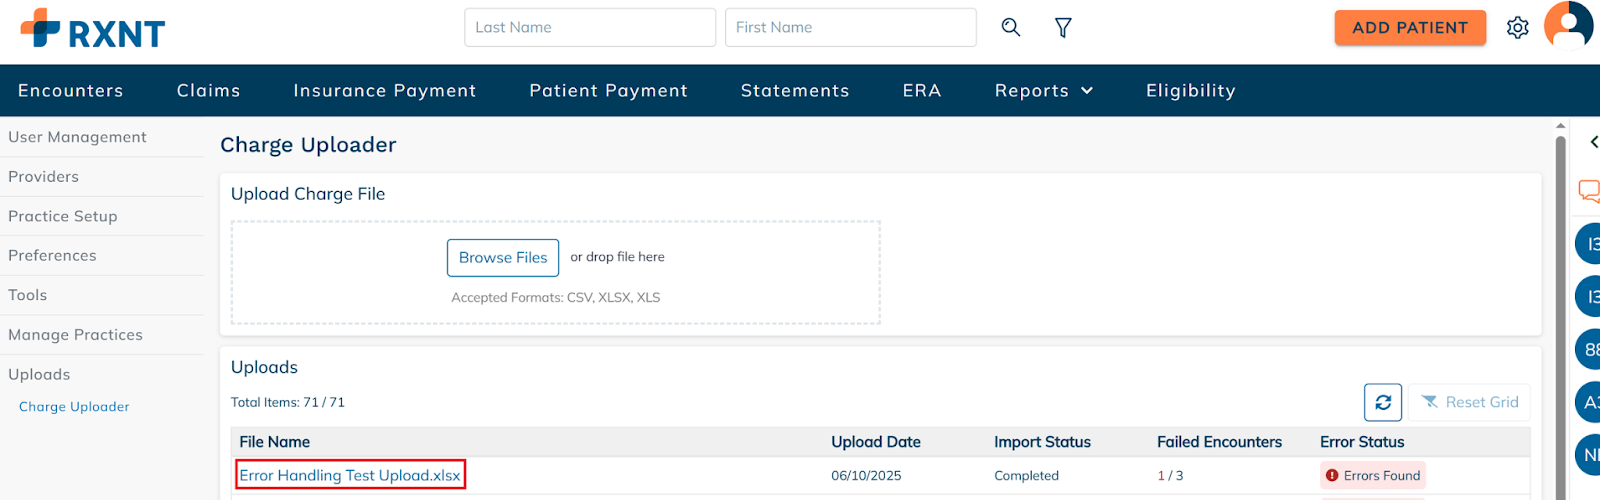Expand the Reports dropdown menu
1600x500 pixels.
point(1044,91)
